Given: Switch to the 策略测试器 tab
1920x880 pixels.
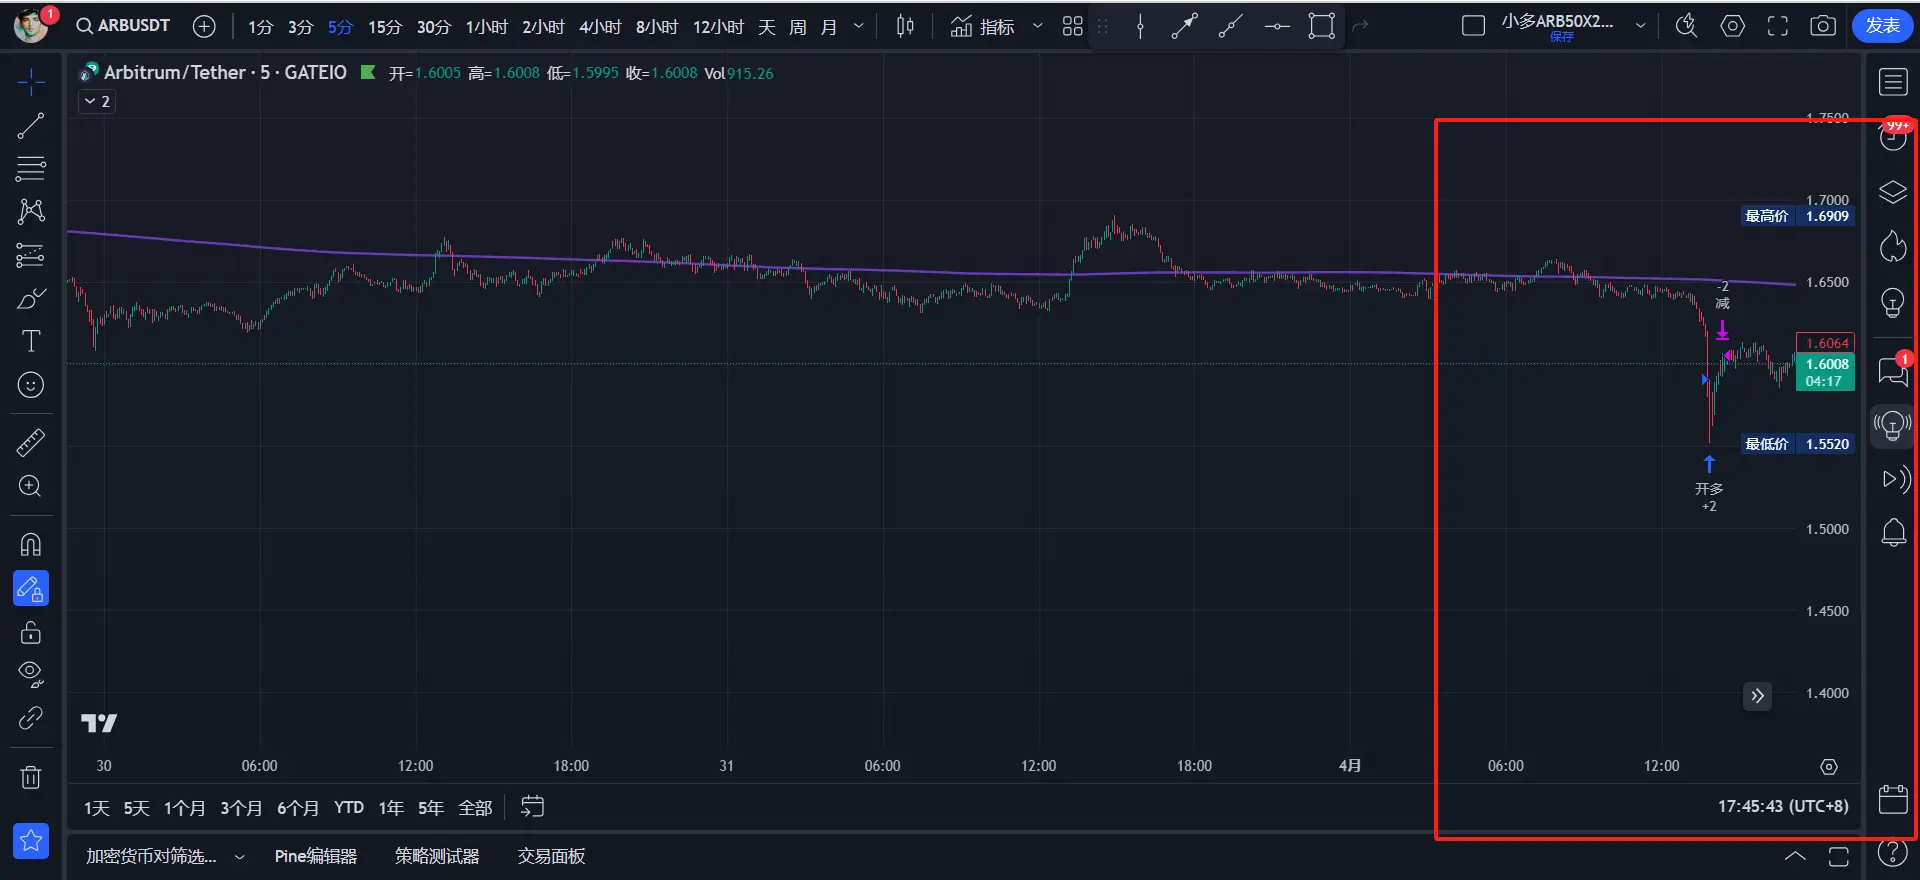Looking at the screenshot, I should [437, 856].
